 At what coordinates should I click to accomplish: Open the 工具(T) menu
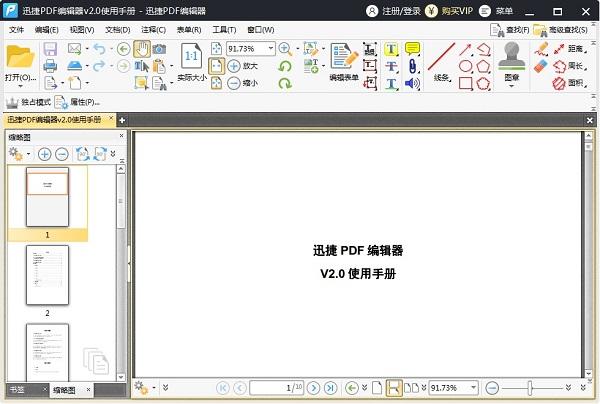click(x=224, y=29)
